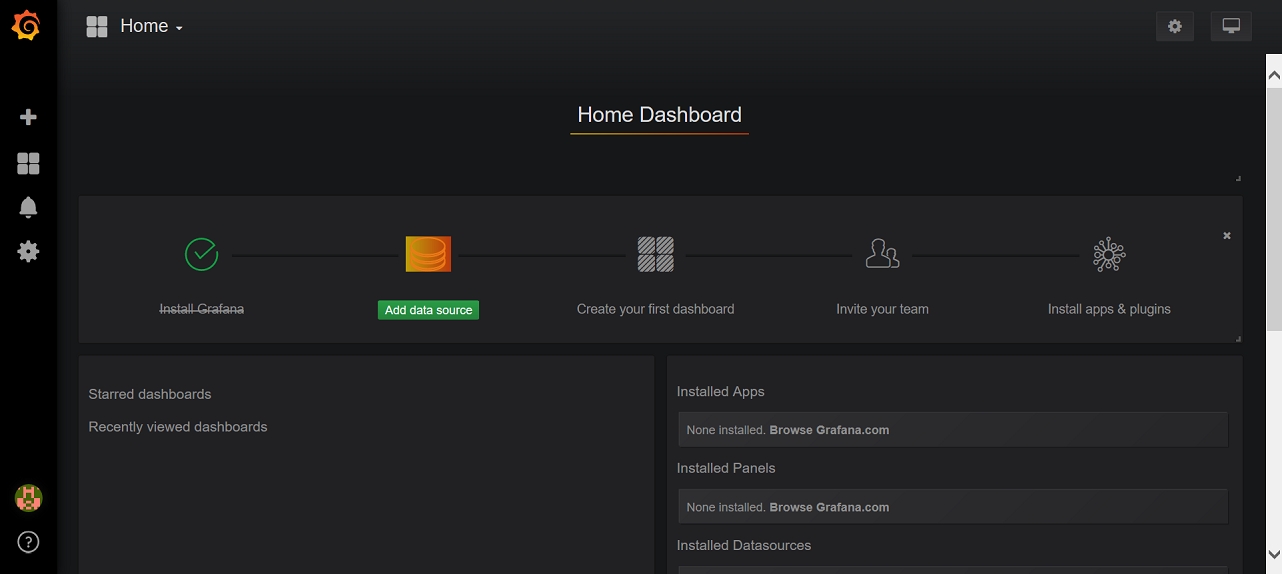Click the Grafana logo icon
Viewport: 1282px width, 574px height.
(x=27, y=26)
